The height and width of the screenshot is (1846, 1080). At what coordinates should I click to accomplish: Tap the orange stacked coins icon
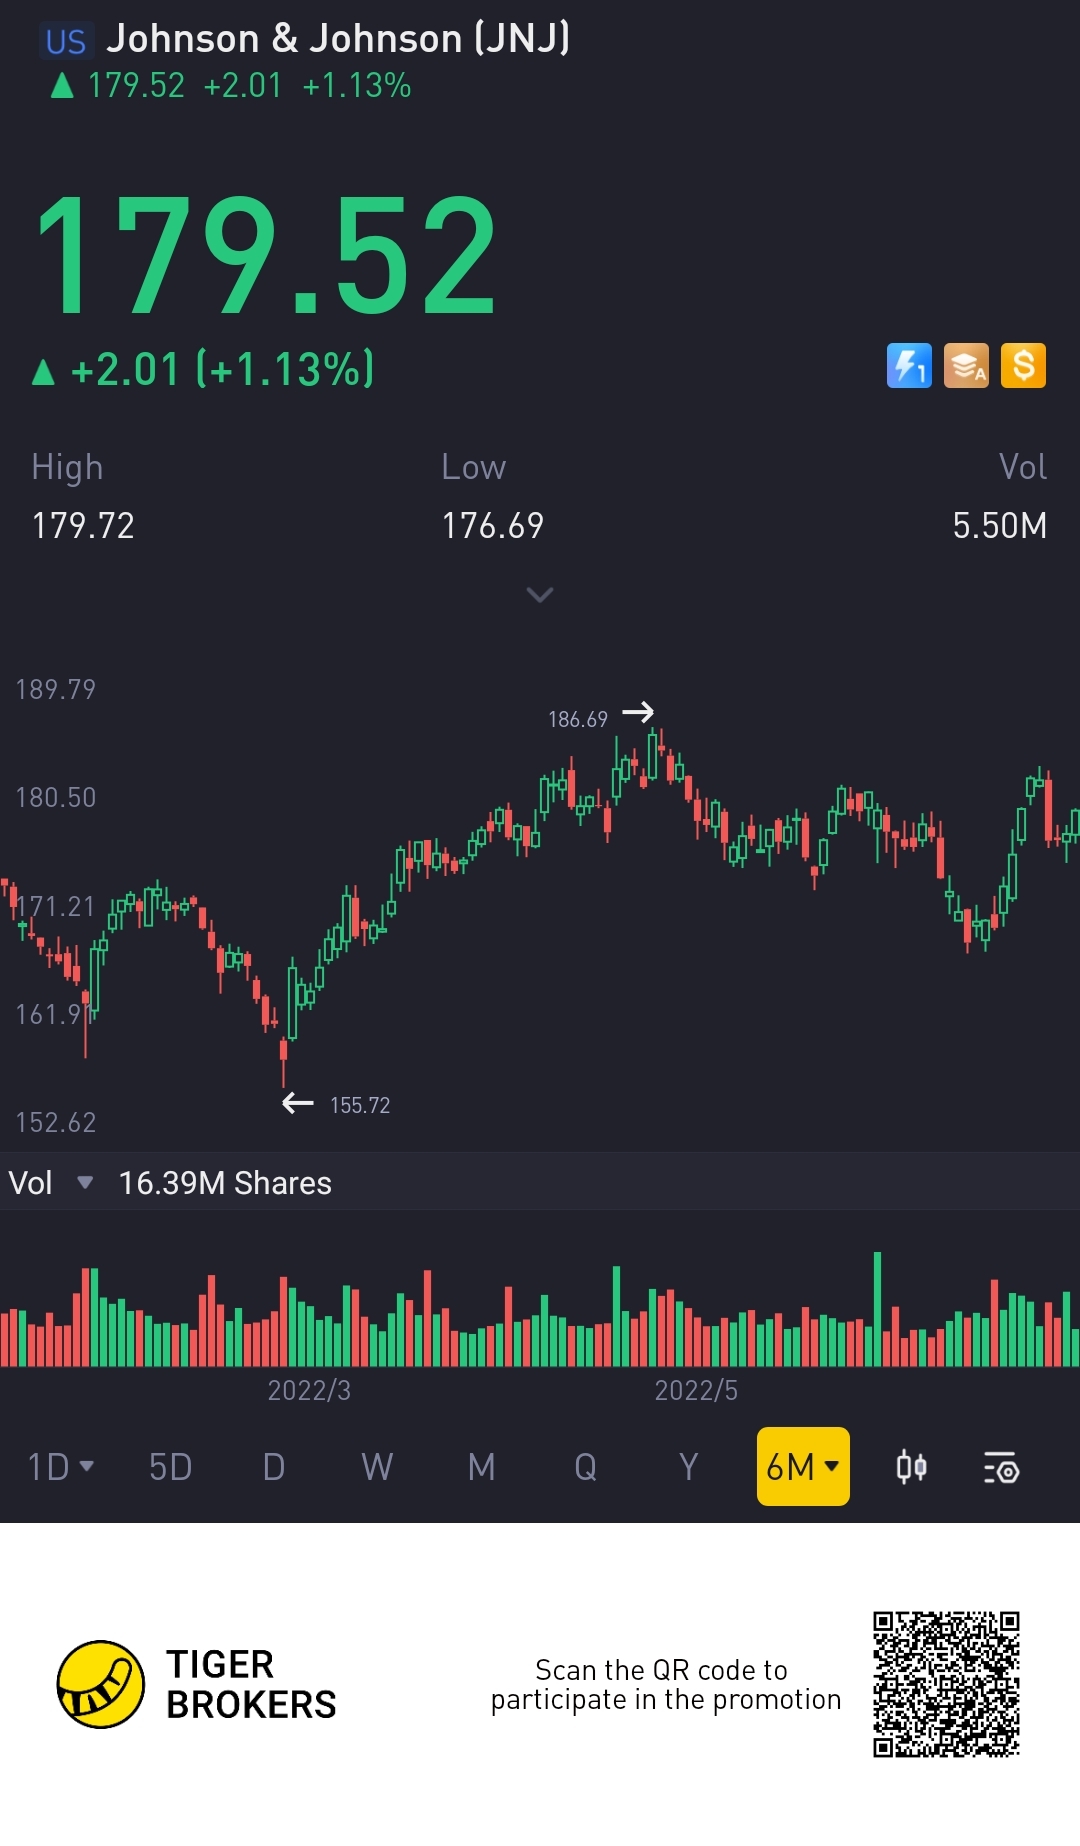(966, 365)
